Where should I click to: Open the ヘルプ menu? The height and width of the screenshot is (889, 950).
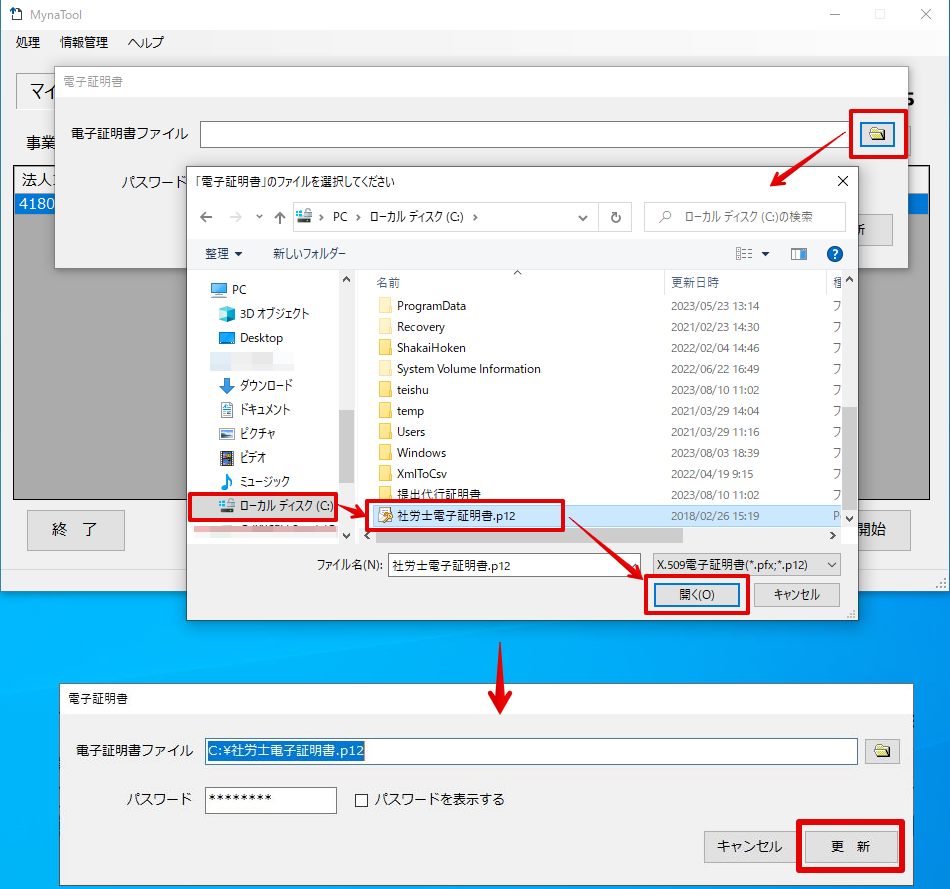tap(145, 42)
